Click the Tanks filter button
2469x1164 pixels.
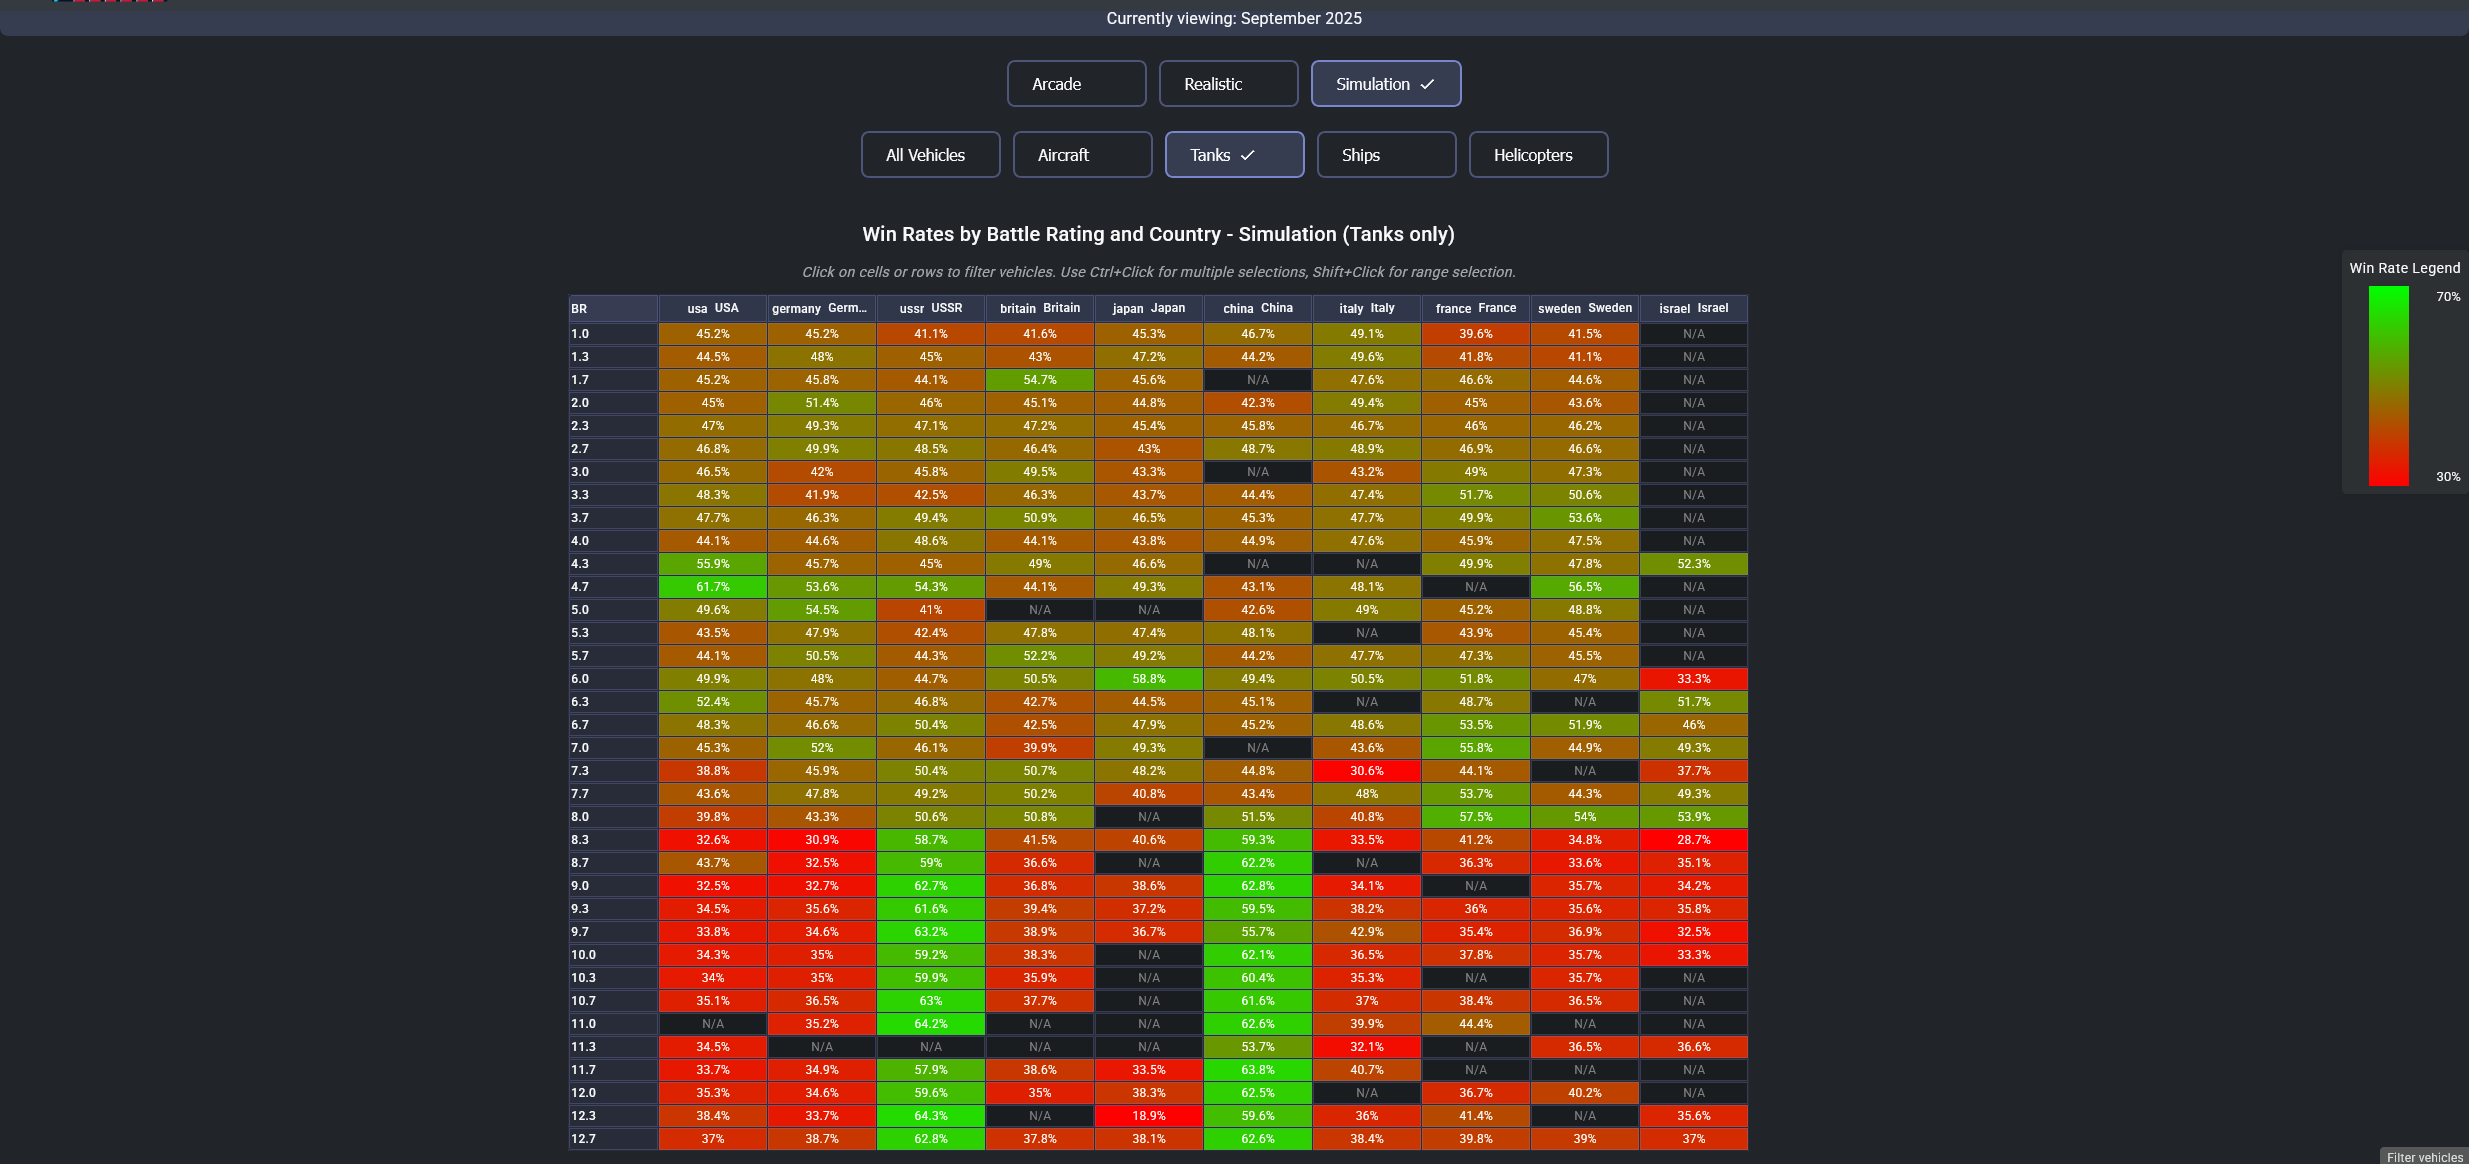coord(1234,155)
